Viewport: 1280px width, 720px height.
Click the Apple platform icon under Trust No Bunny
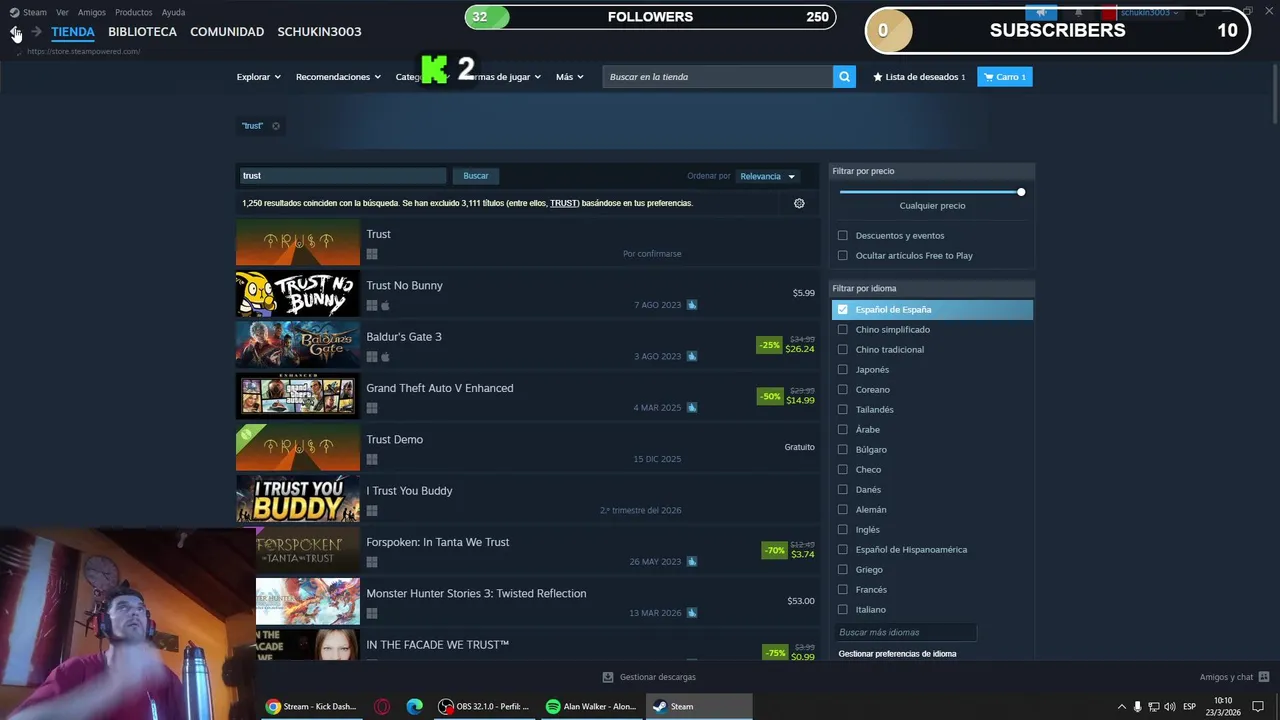coord(385,305)
